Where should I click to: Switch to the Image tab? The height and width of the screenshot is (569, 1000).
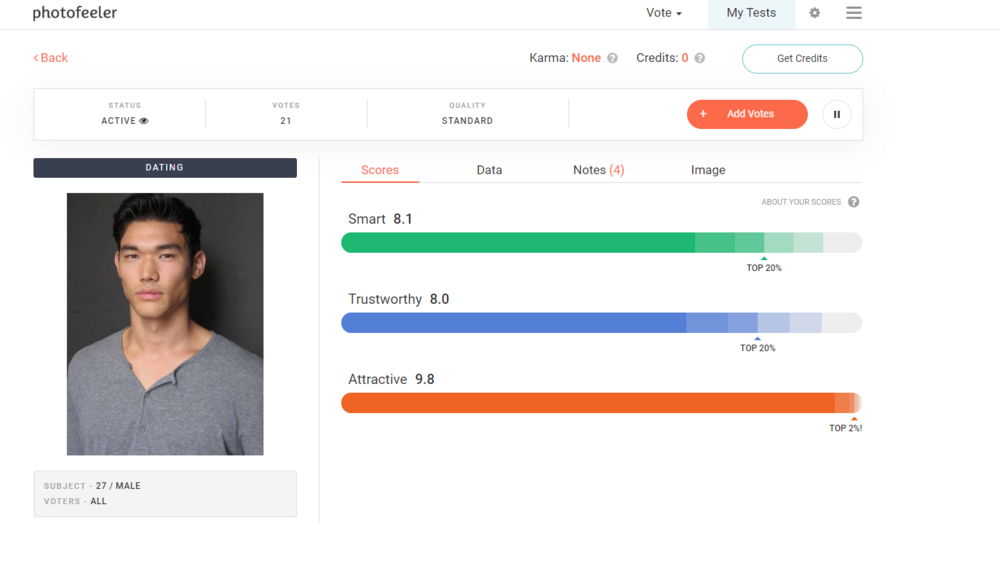click(708, 170)
